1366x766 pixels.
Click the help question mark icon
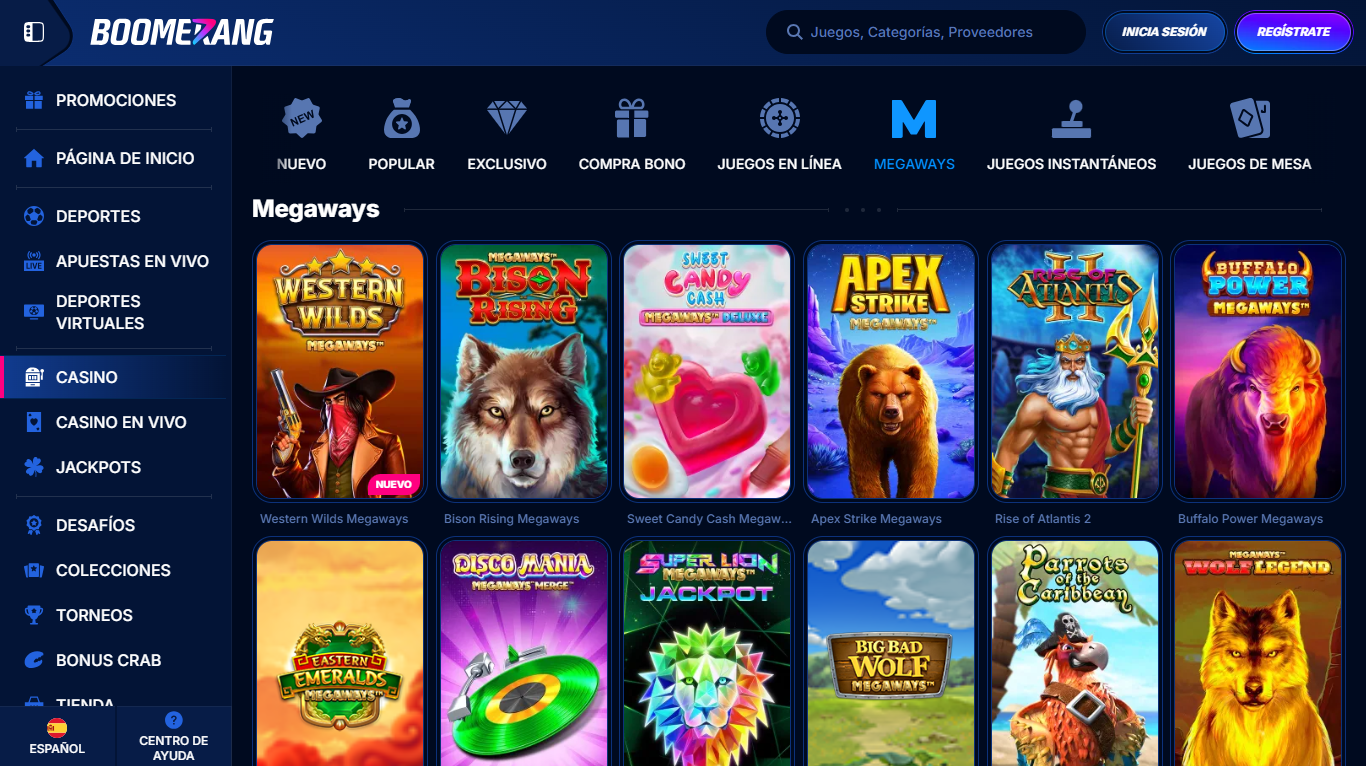pyautogui.click(x=174, y=720)
